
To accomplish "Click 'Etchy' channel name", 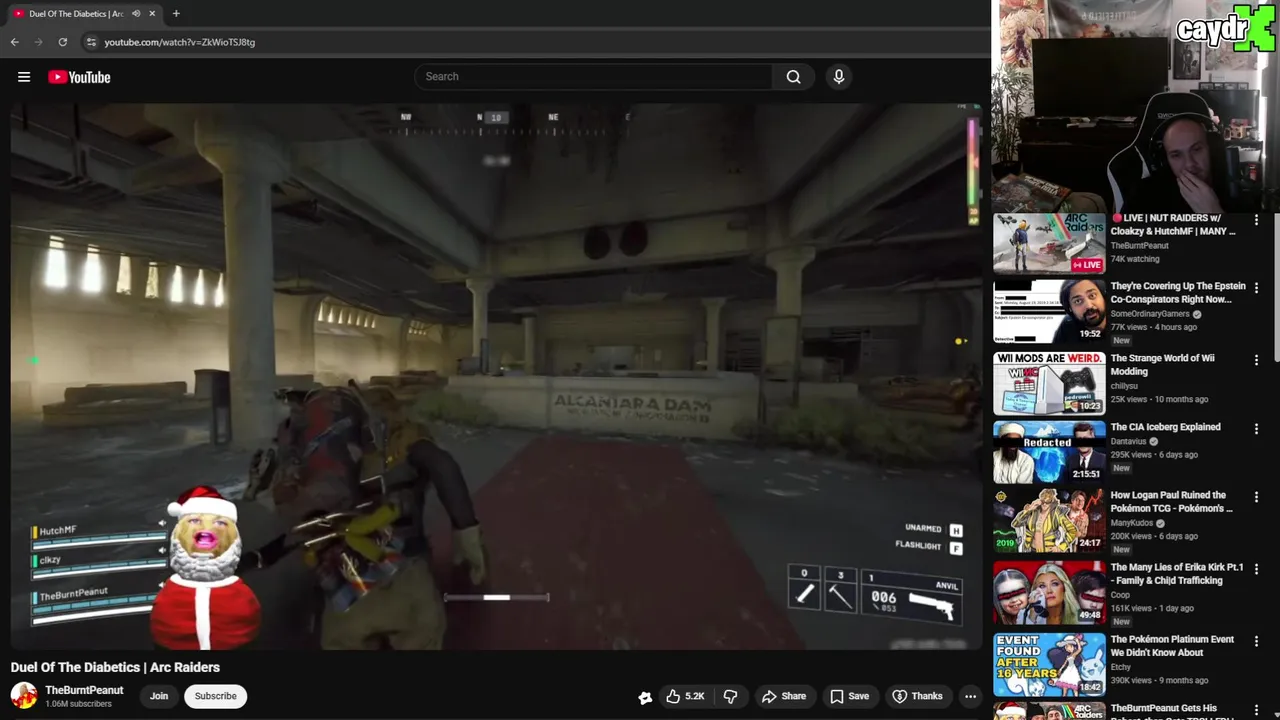I will click(x=1121, y=667).
